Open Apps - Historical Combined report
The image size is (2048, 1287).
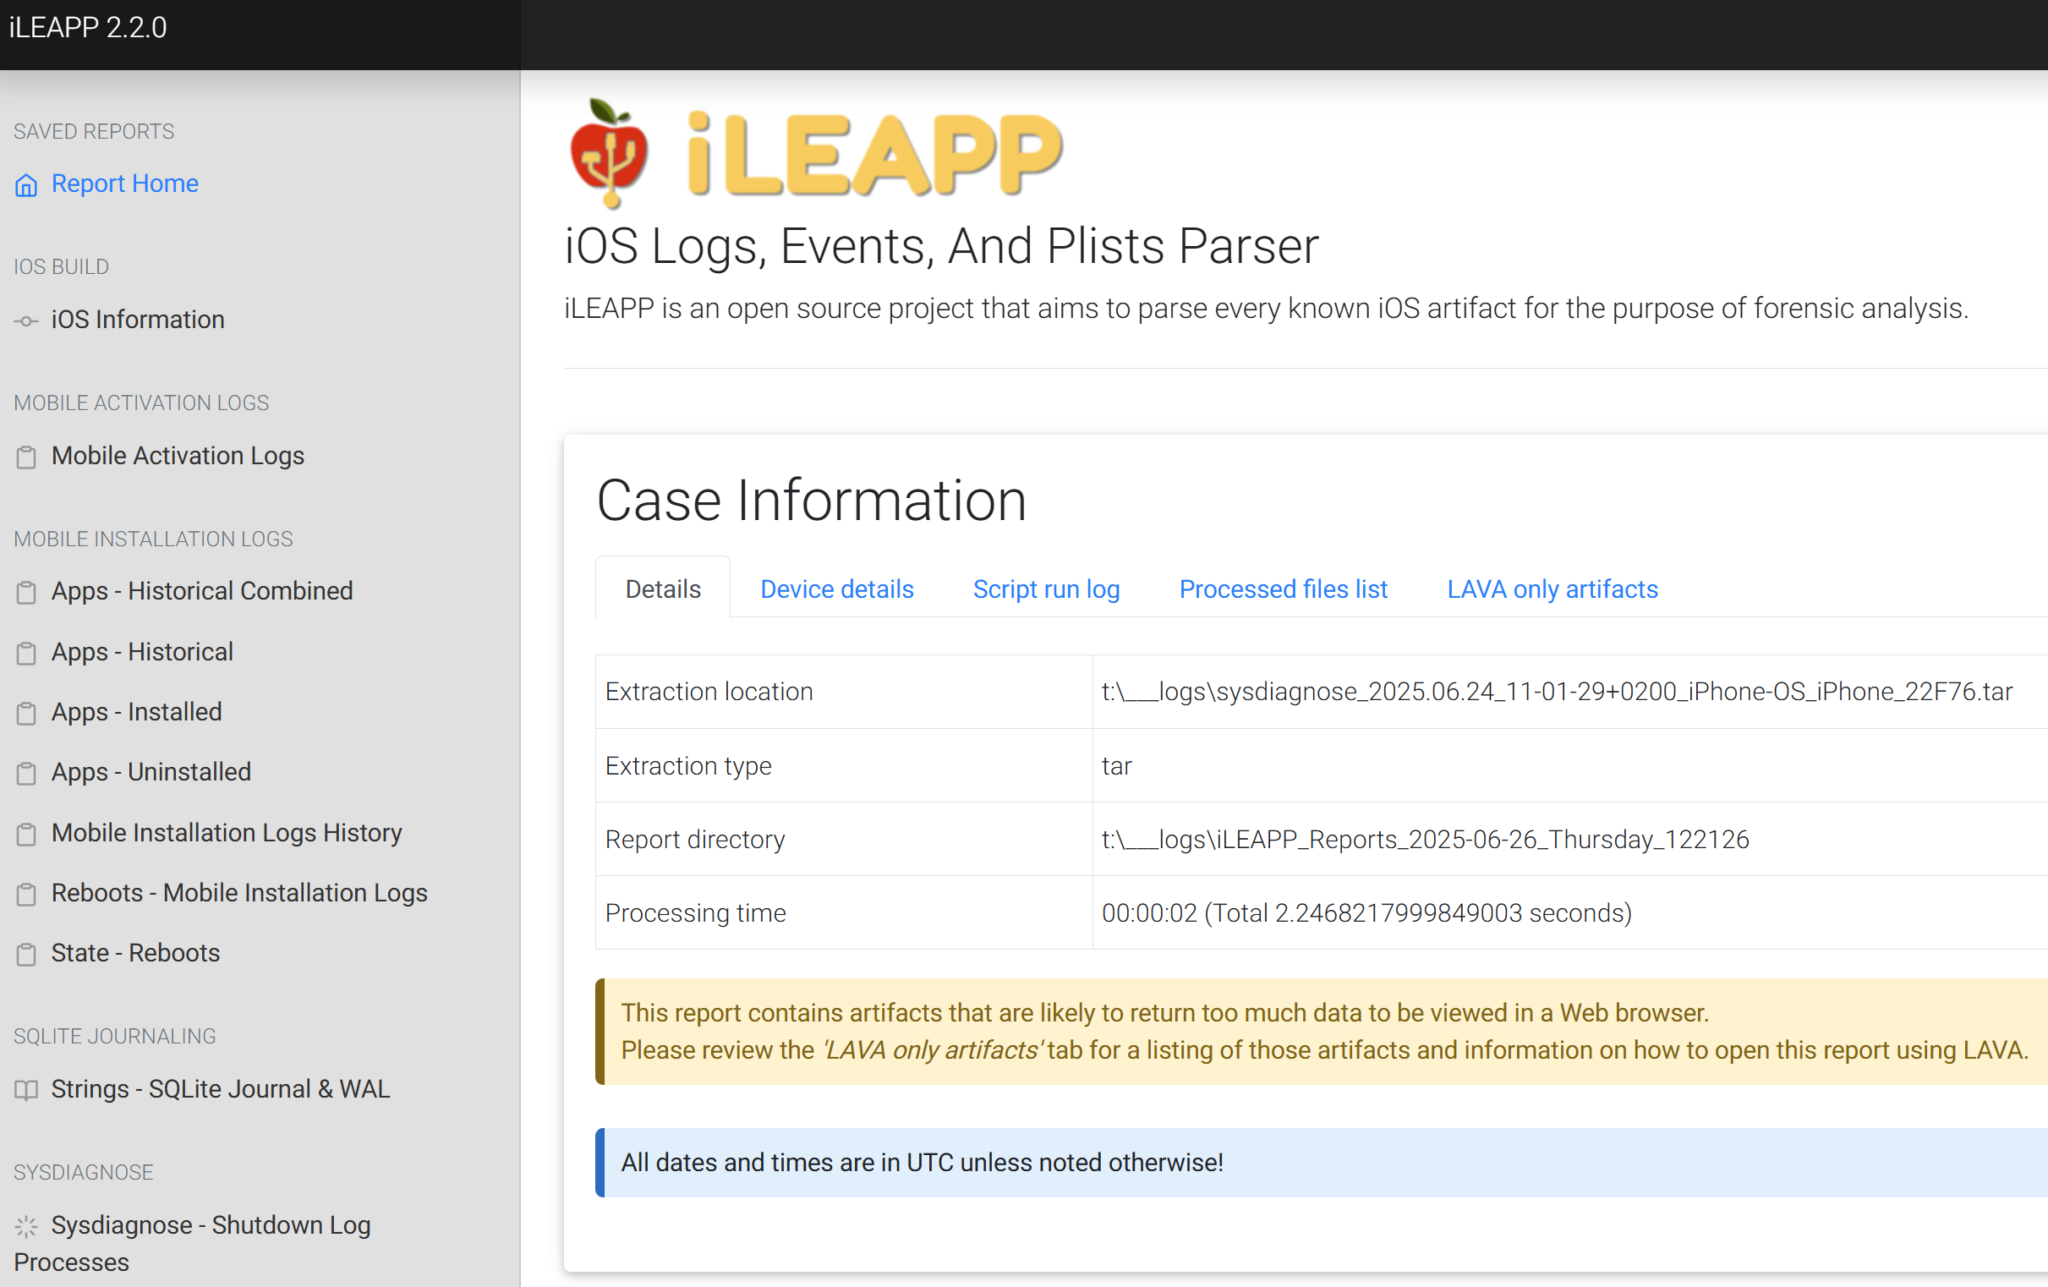(202, 591)
